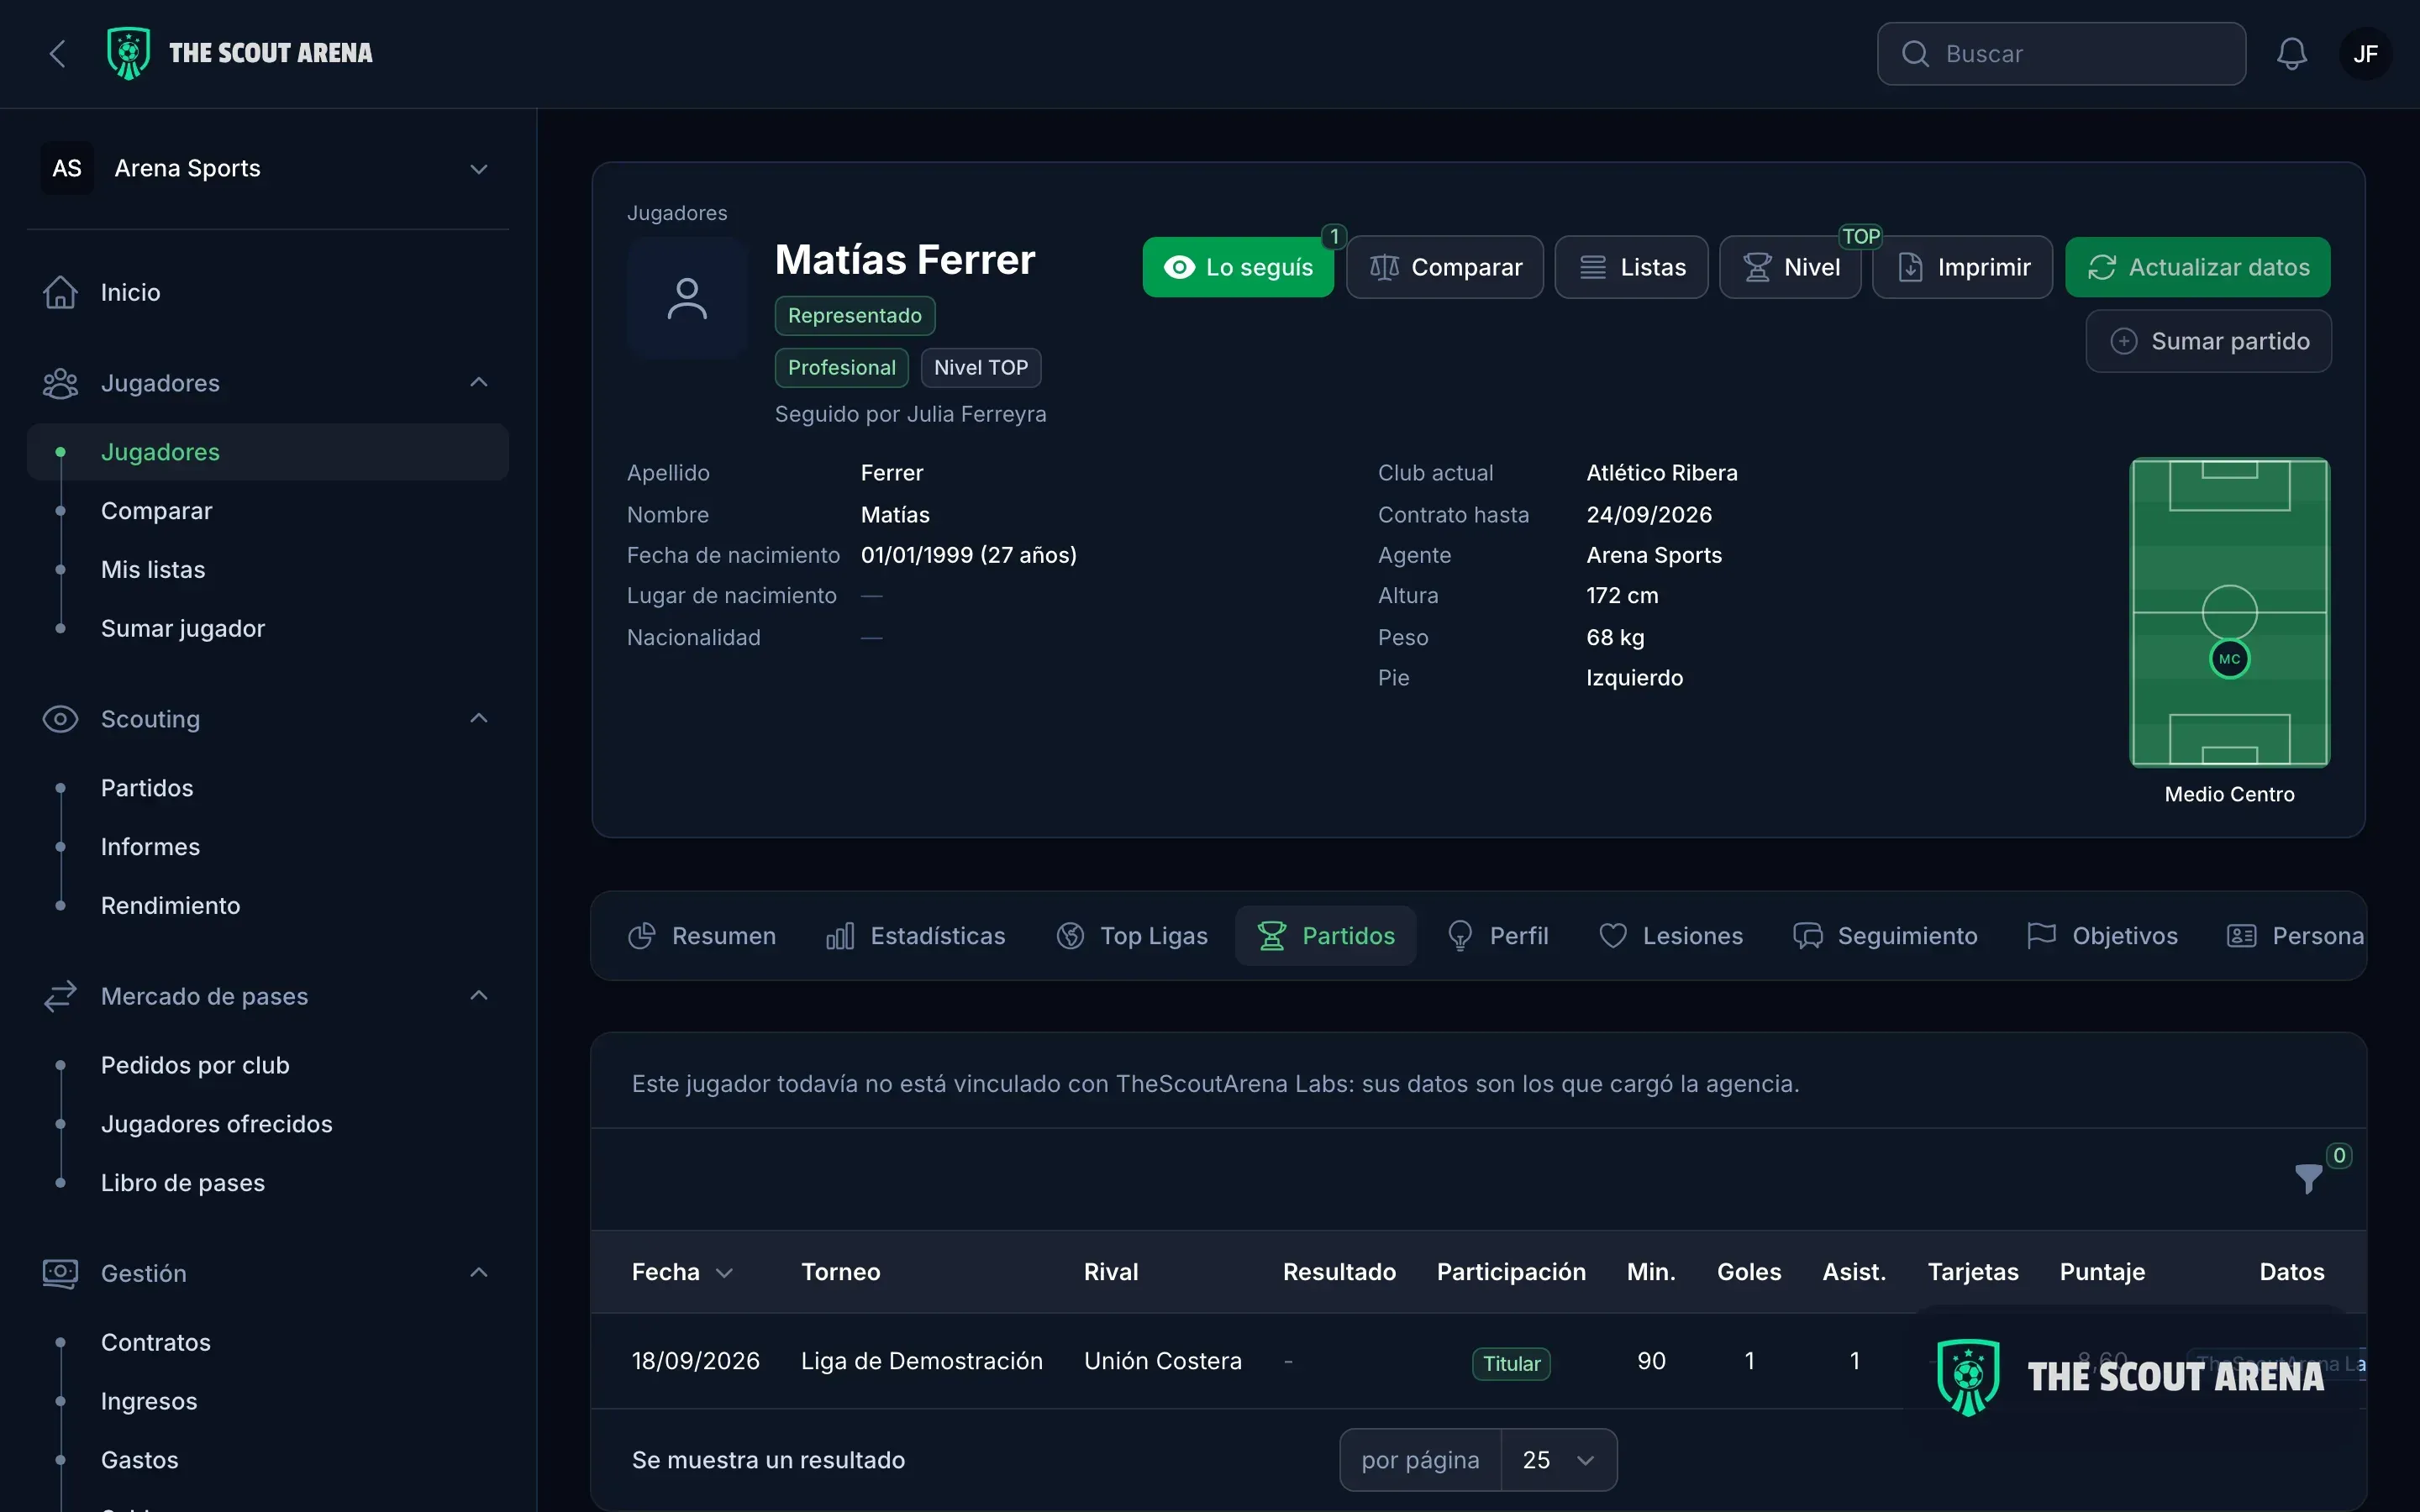Collapse the Gestión sidebar section
This screenshot has width=2420, height=1512.
pos(479,1273)
